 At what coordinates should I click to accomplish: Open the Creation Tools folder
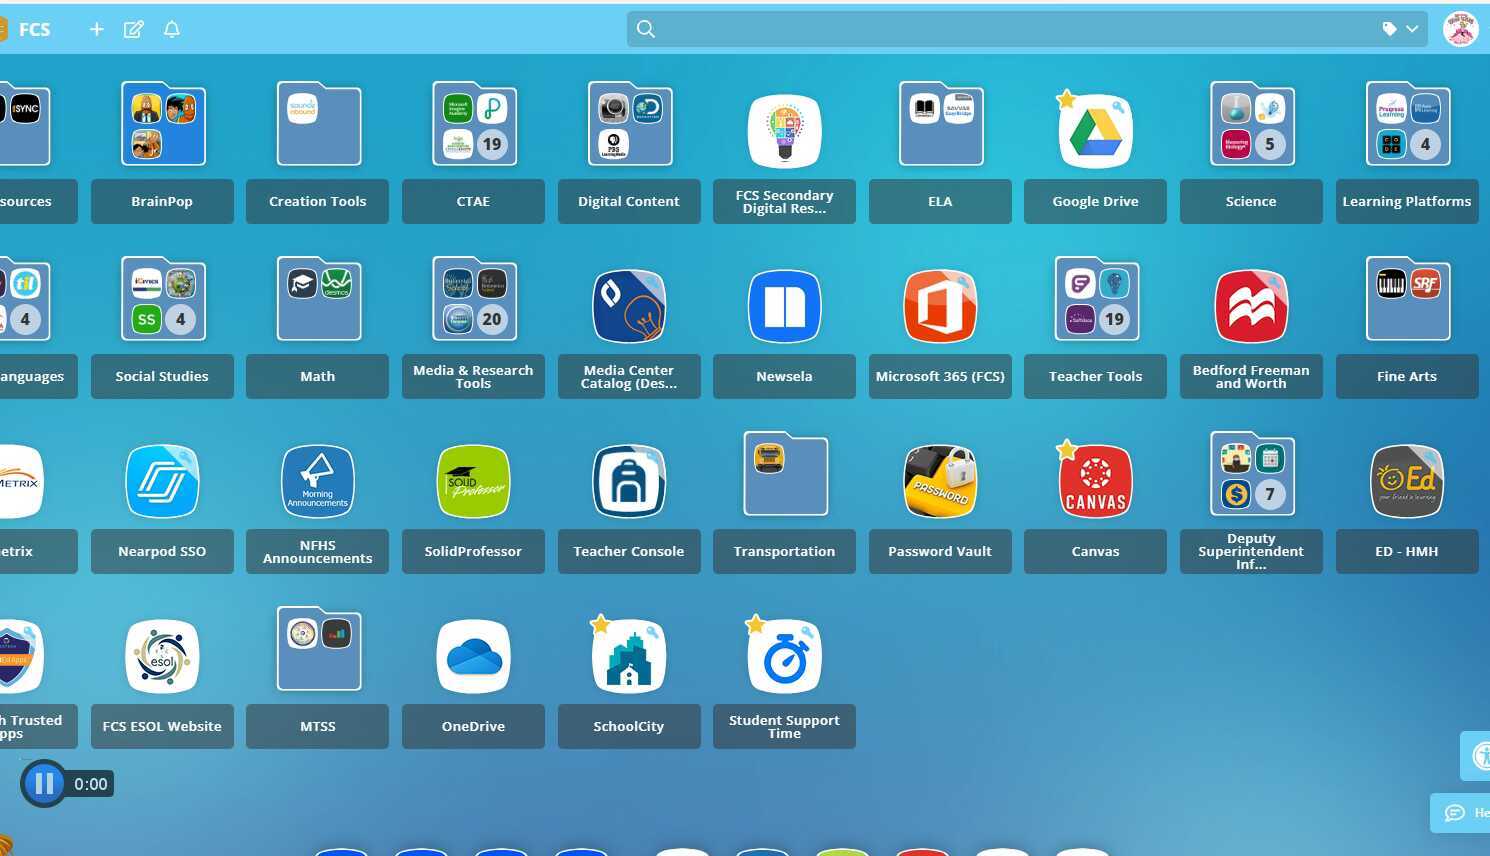(318, 124)
